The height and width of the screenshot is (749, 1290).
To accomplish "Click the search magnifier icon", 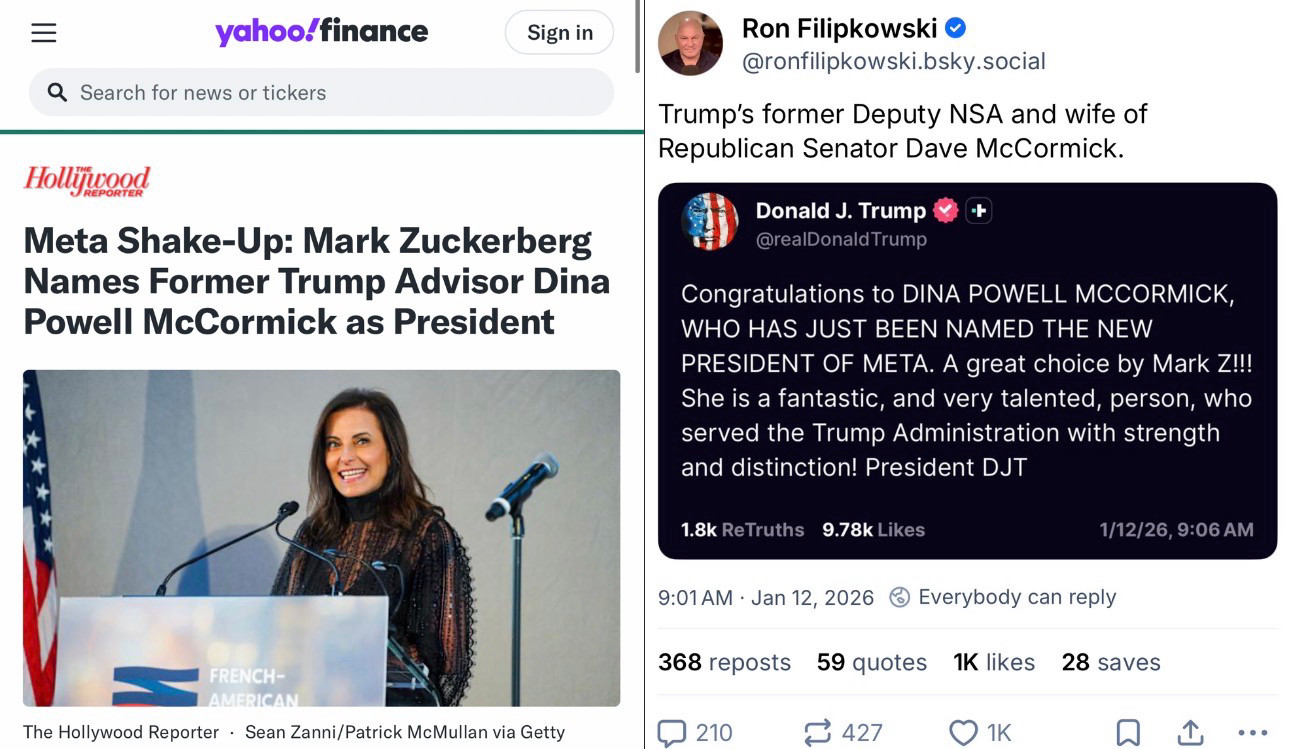I will (x=58, y=93).
